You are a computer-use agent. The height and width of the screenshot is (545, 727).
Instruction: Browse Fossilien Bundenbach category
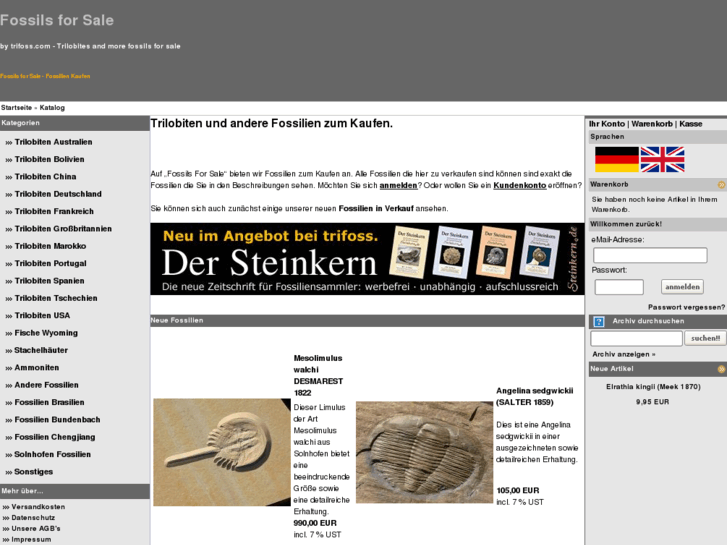click(x=57, y=420)
